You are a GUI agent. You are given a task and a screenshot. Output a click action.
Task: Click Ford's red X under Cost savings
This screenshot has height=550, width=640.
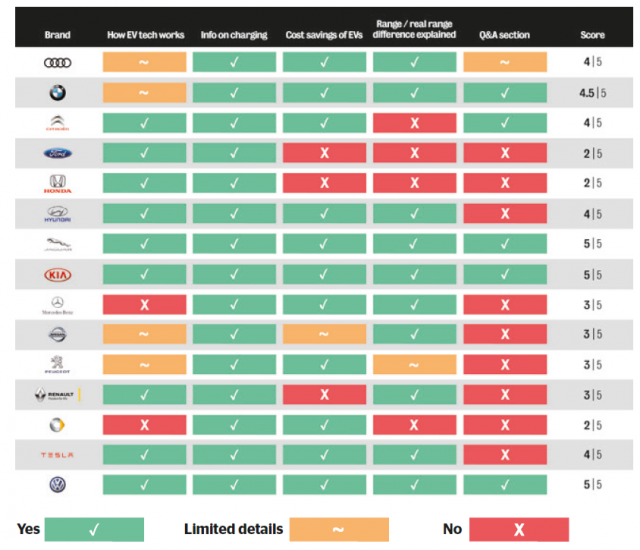[323, 154]
